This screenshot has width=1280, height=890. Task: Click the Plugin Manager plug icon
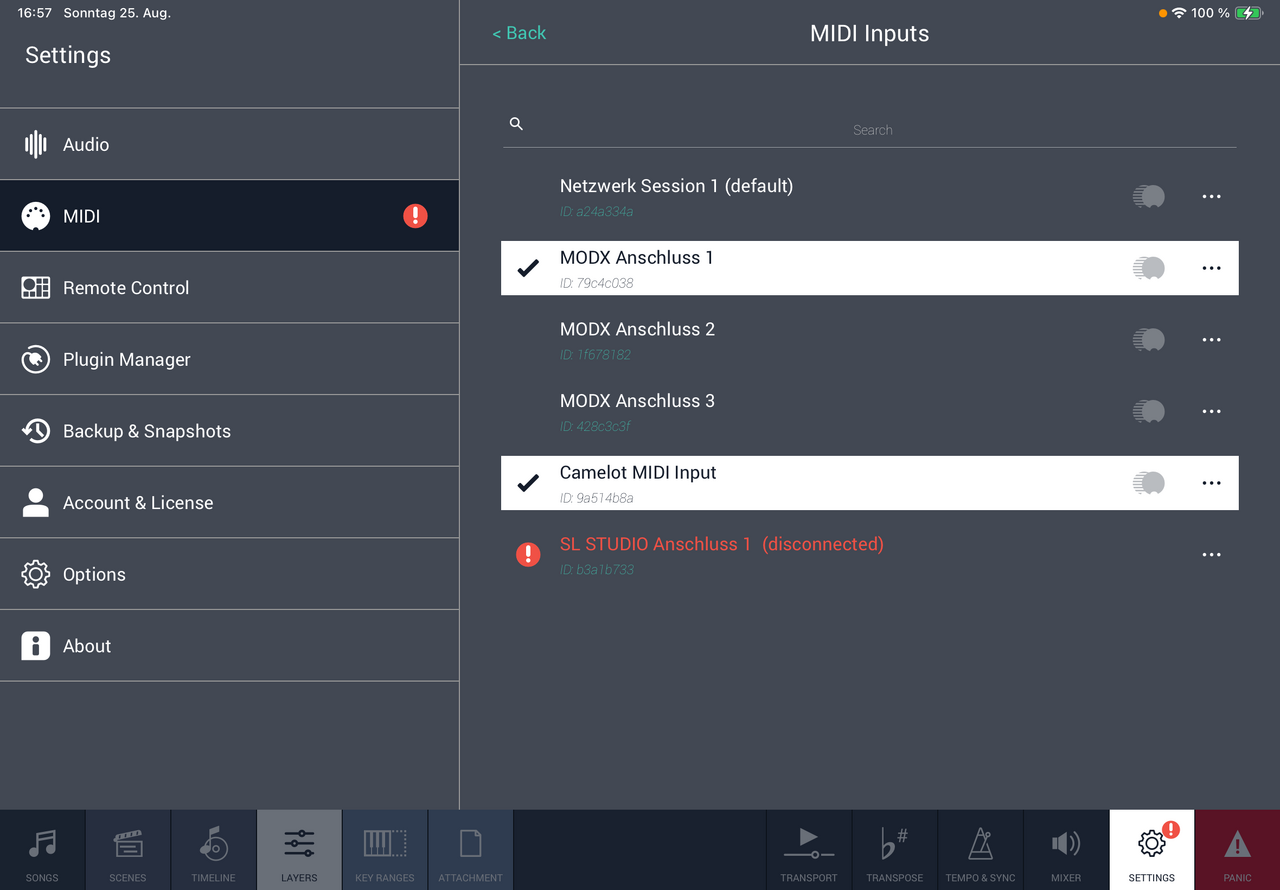click(36, 359)
